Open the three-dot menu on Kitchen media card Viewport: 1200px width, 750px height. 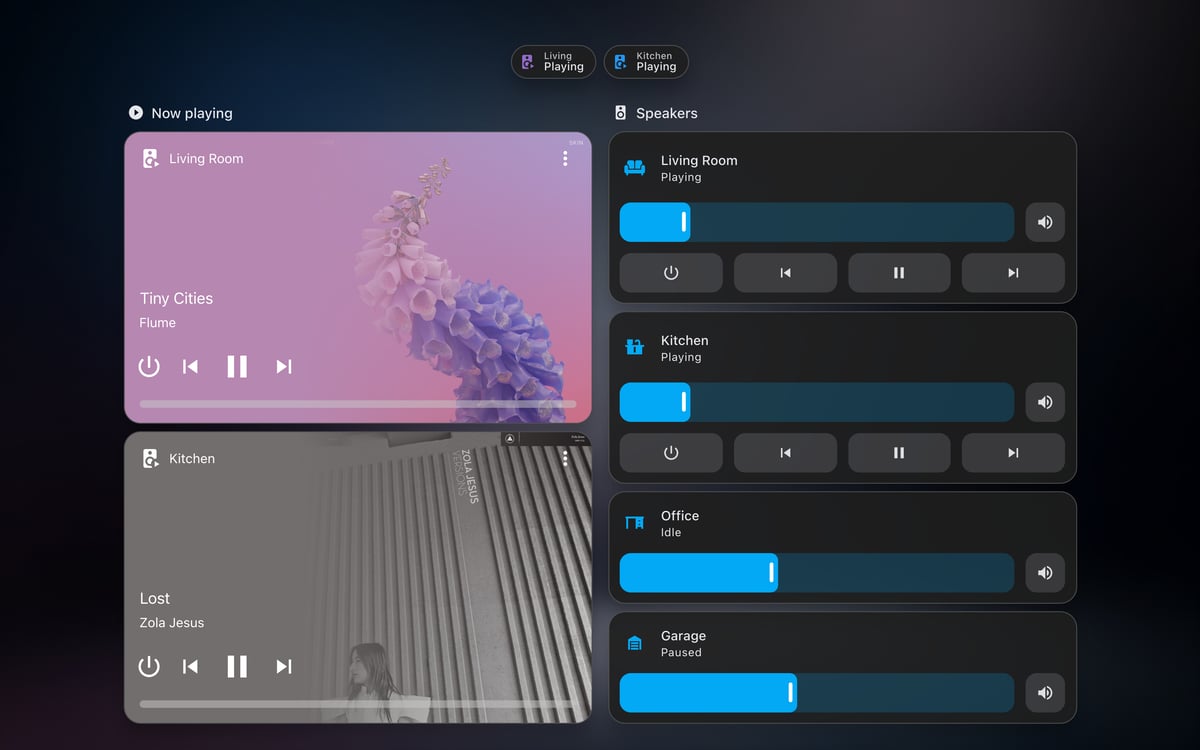tap(565, 458)
